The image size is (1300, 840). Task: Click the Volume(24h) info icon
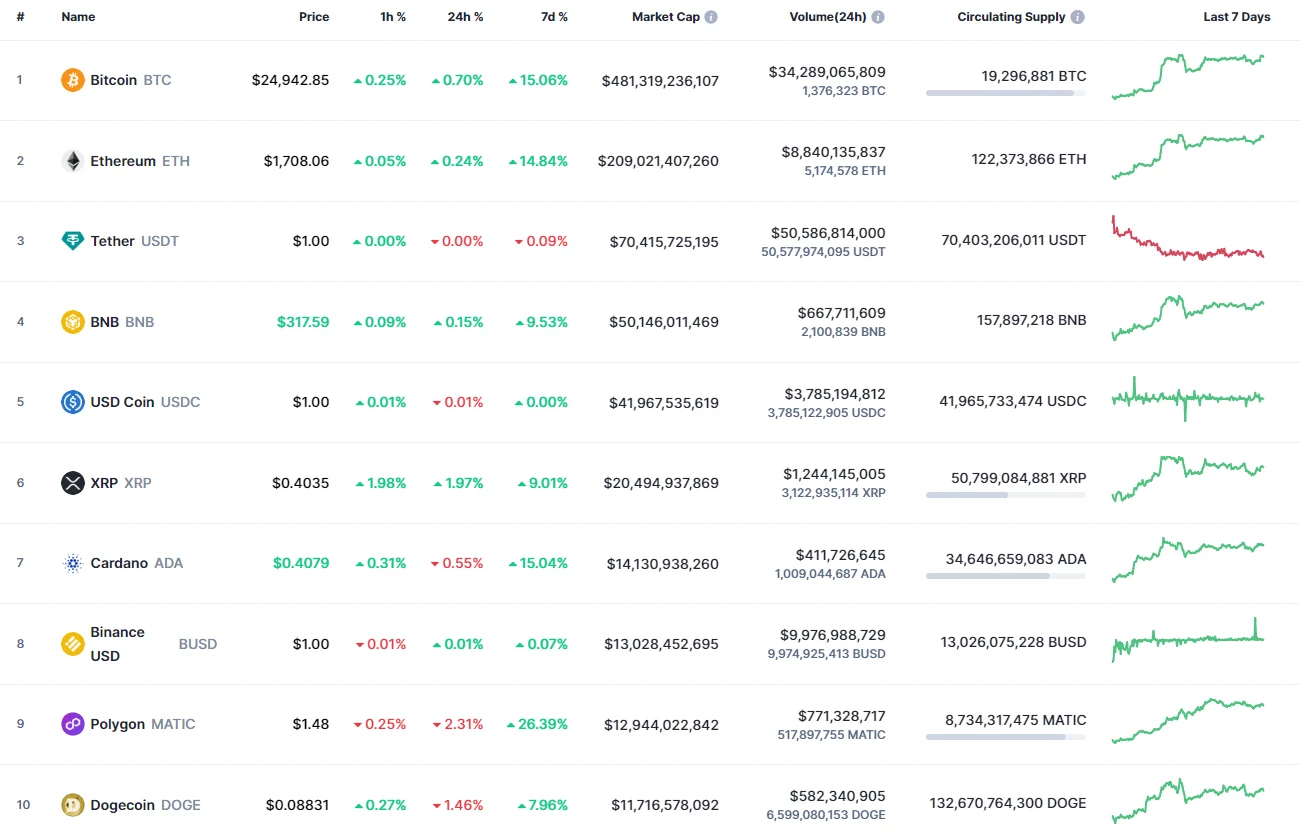point(877,17)
